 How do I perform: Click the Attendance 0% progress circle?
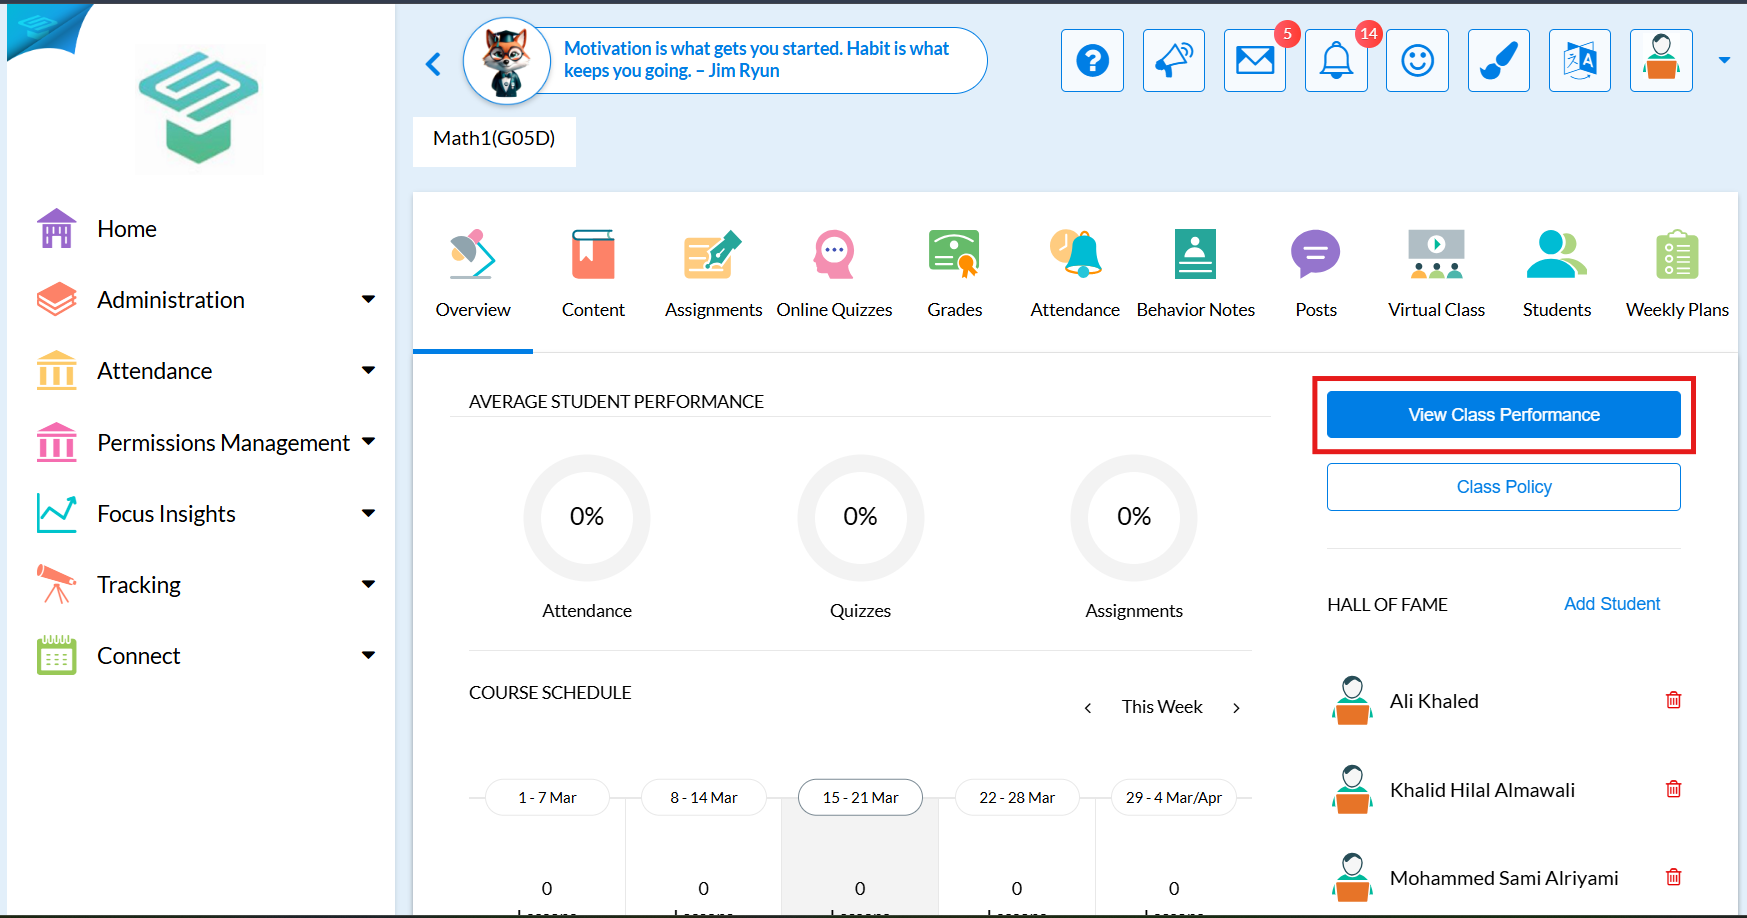click(x=587, y=517)
